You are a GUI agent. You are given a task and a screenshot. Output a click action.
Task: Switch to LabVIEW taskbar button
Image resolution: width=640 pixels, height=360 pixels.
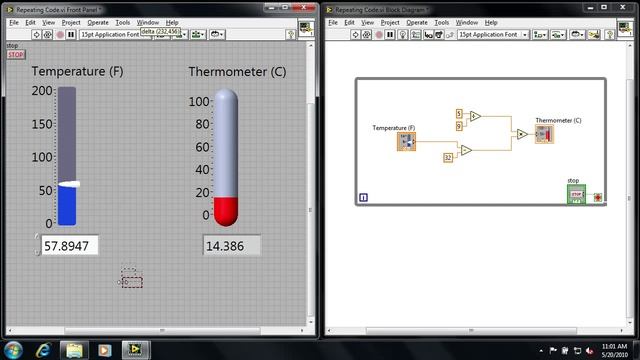(x=136, y=350)
